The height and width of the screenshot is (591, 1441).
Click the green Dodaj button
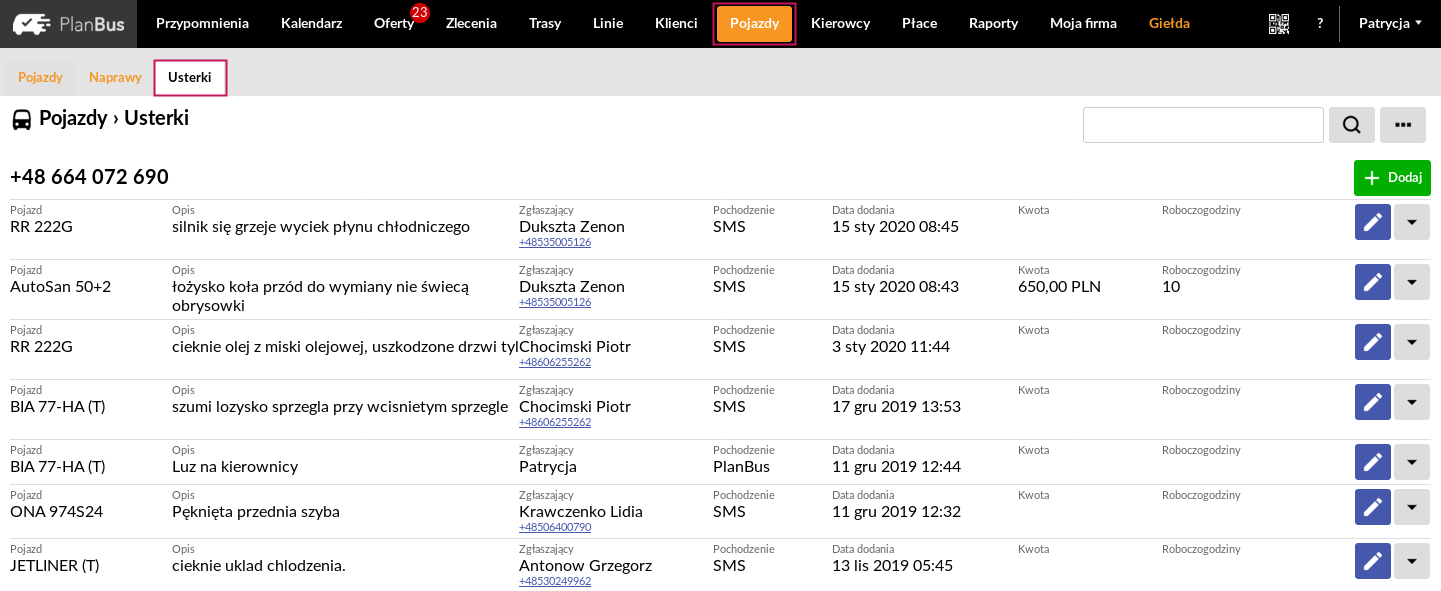coord(1392,177)
